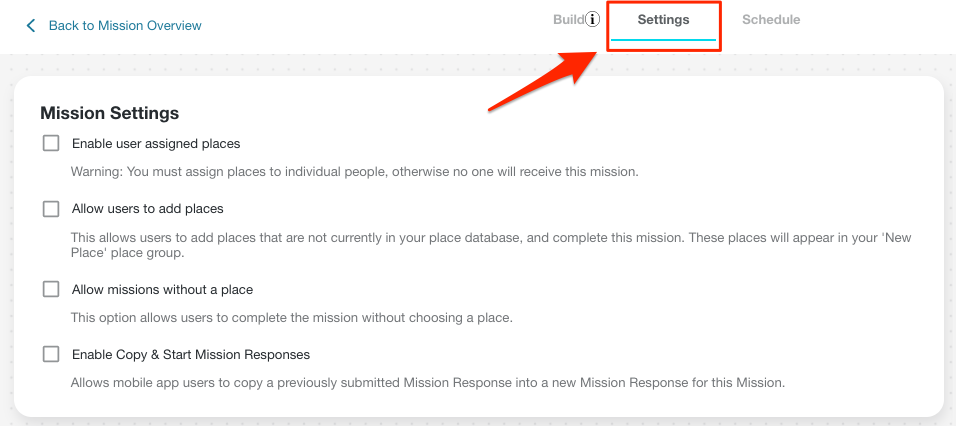Switch to the Build tab

[568, 20]
